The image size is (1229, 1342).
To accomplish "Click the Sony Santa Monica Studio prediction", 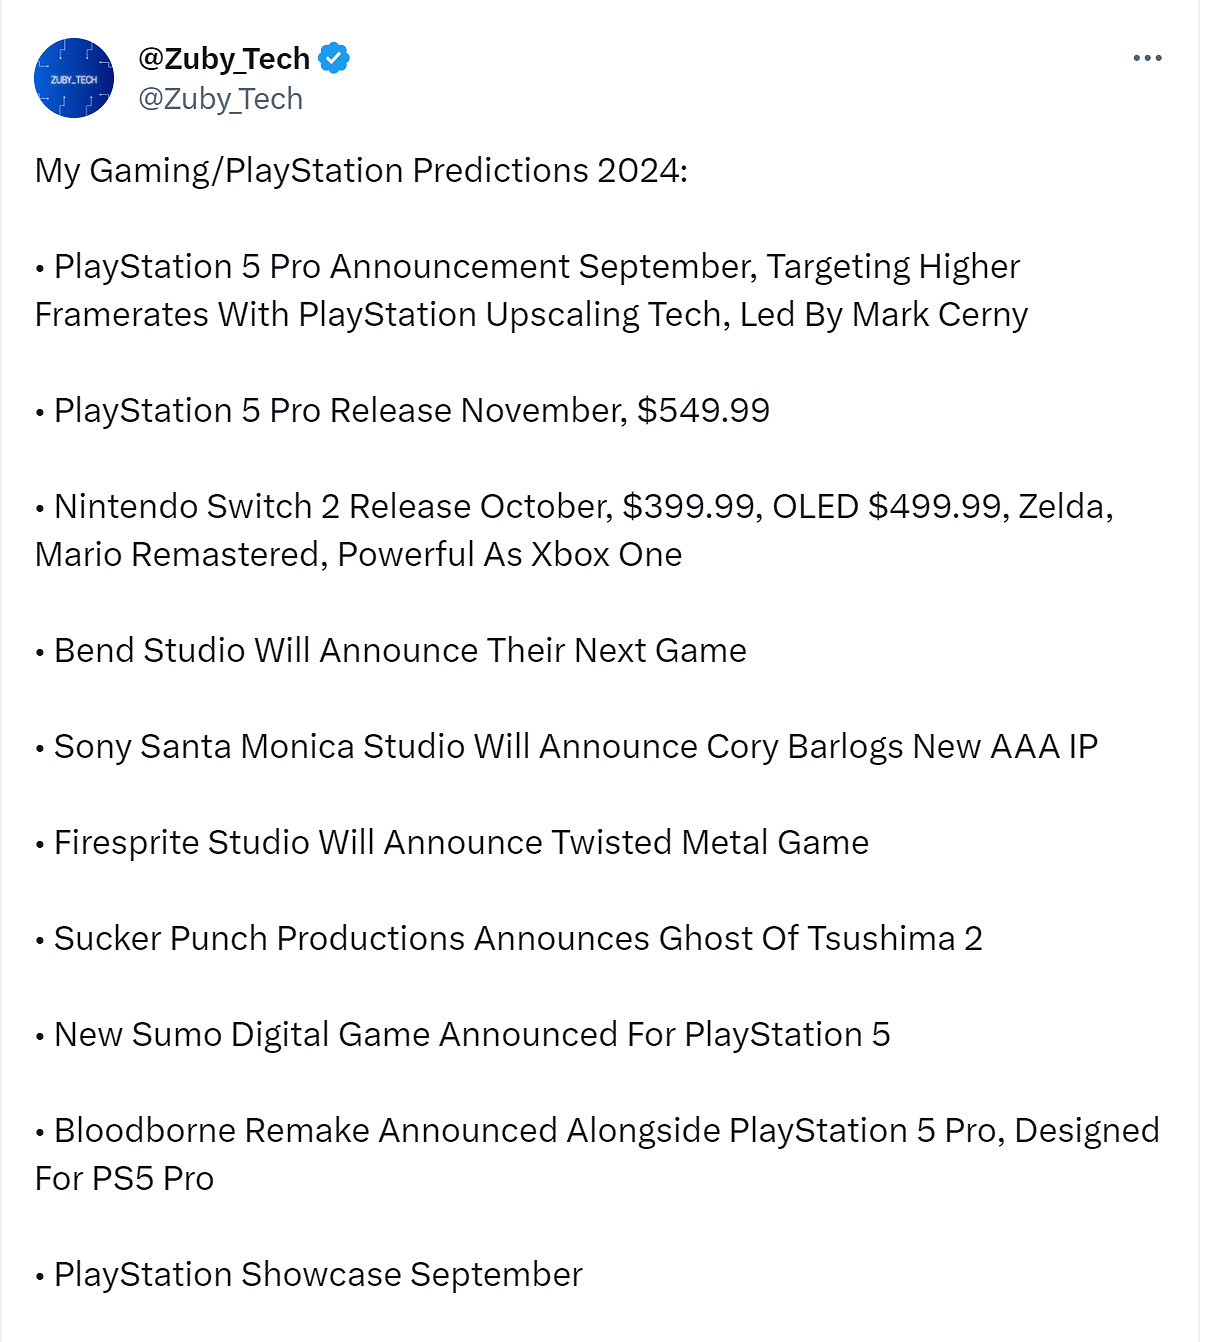I will [x=575, y=747].
